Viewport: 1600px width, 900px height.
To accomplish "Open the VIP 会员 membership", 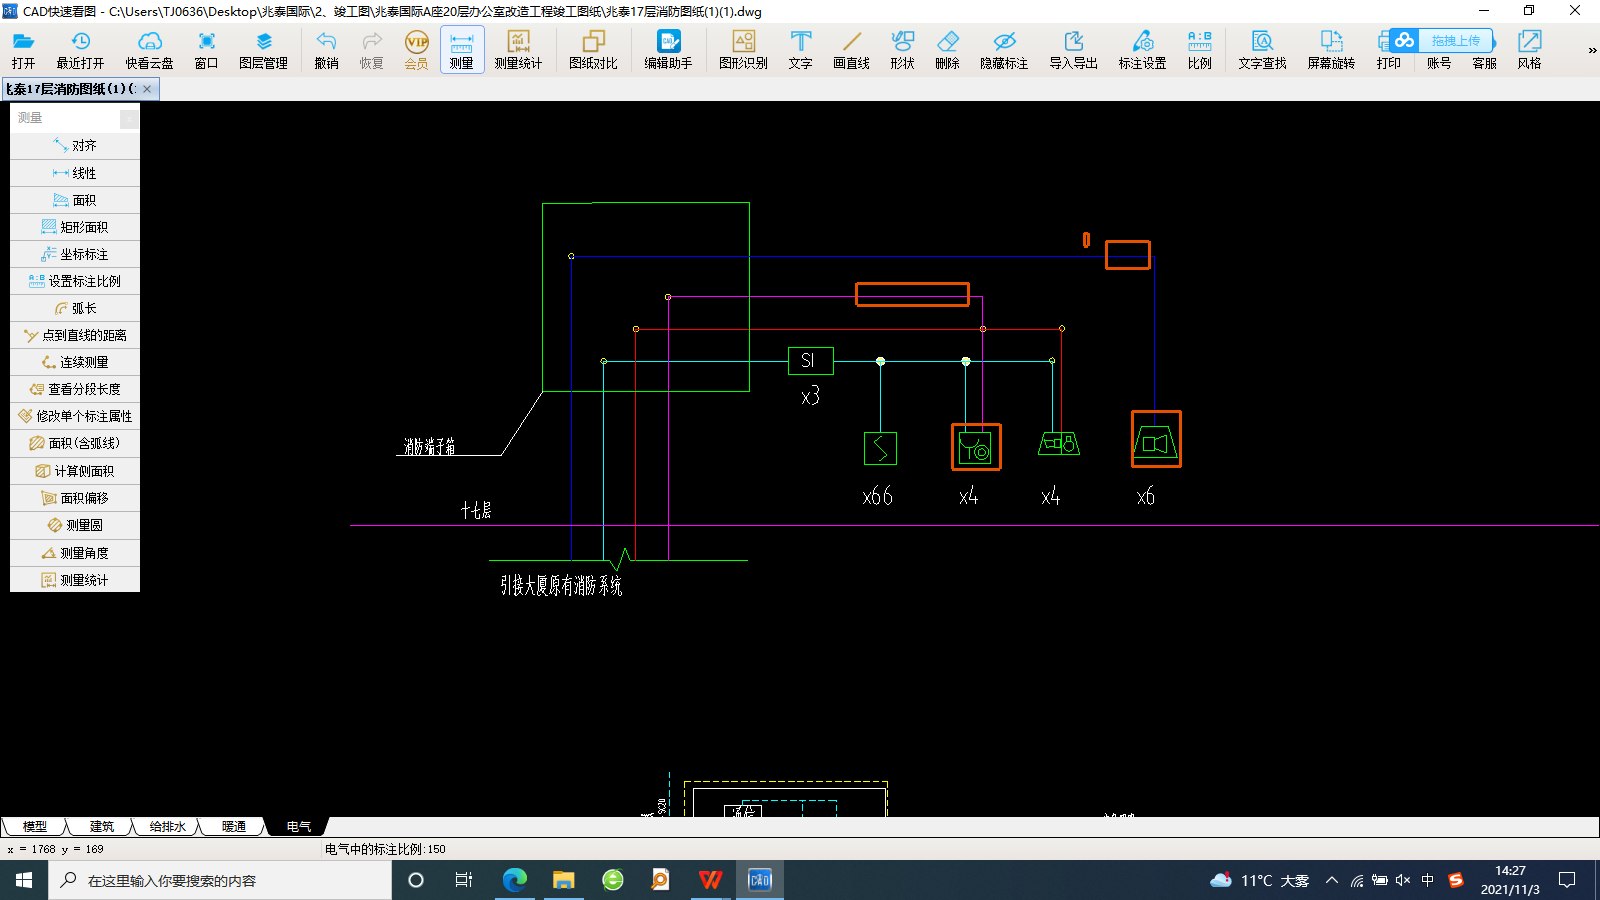I will 416,49.
